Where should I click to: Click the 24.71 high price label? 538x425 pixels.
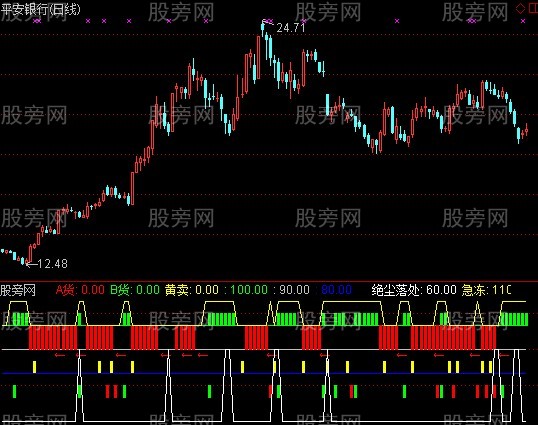pos(291,28)
